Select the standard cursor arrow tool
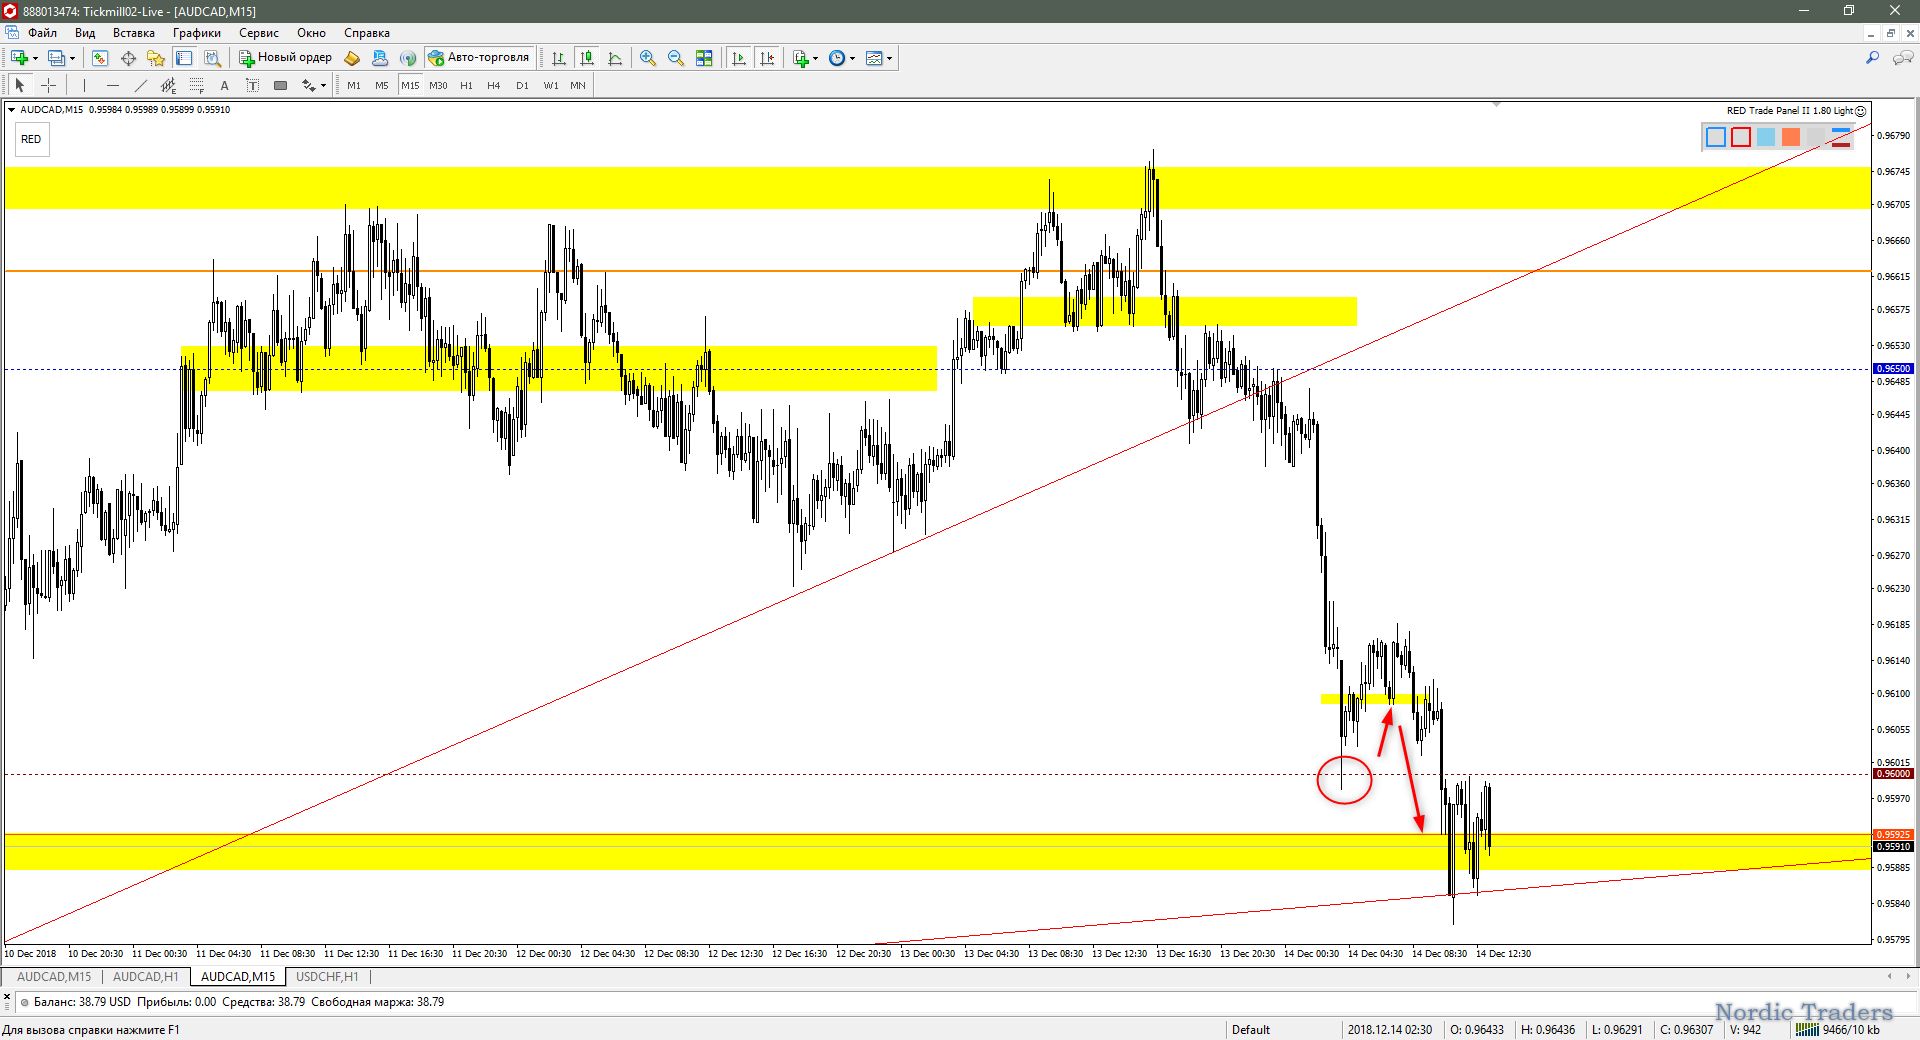Screen dimensions: 1920x1040 click(19, 85)
